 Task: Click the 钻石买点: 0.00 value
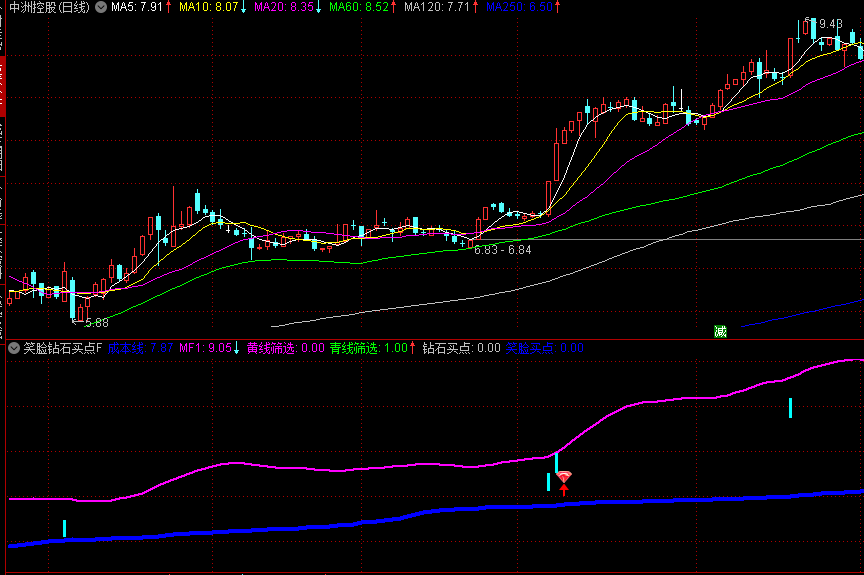point(461,348)
